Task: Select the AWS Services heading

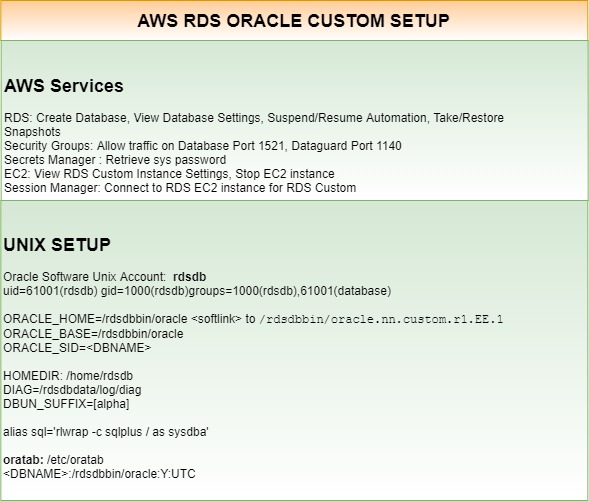Action: (x=63, y=86)
